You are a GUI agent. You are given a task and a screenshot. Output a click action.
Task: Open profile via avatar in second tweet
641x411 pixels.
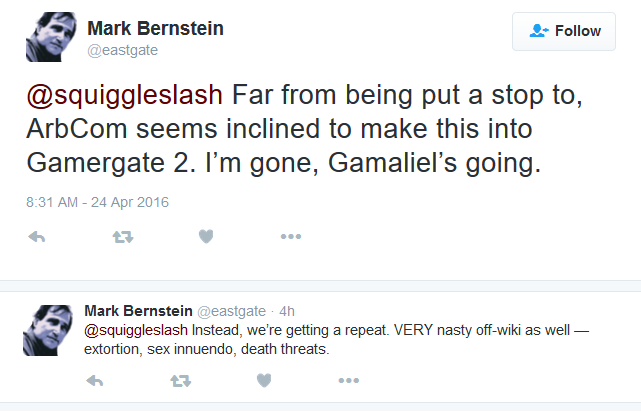pyautogui.click(x=48, y=330)
